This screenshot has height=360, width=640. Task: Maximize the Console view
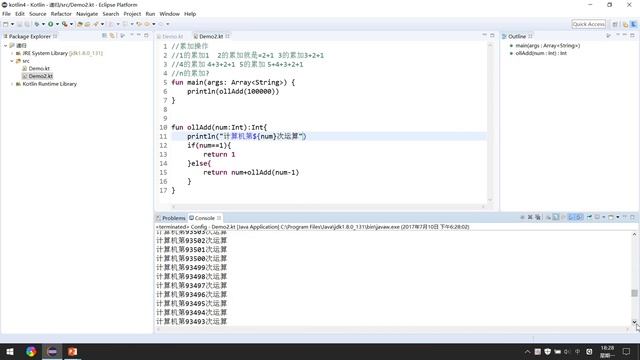point(632,217)
